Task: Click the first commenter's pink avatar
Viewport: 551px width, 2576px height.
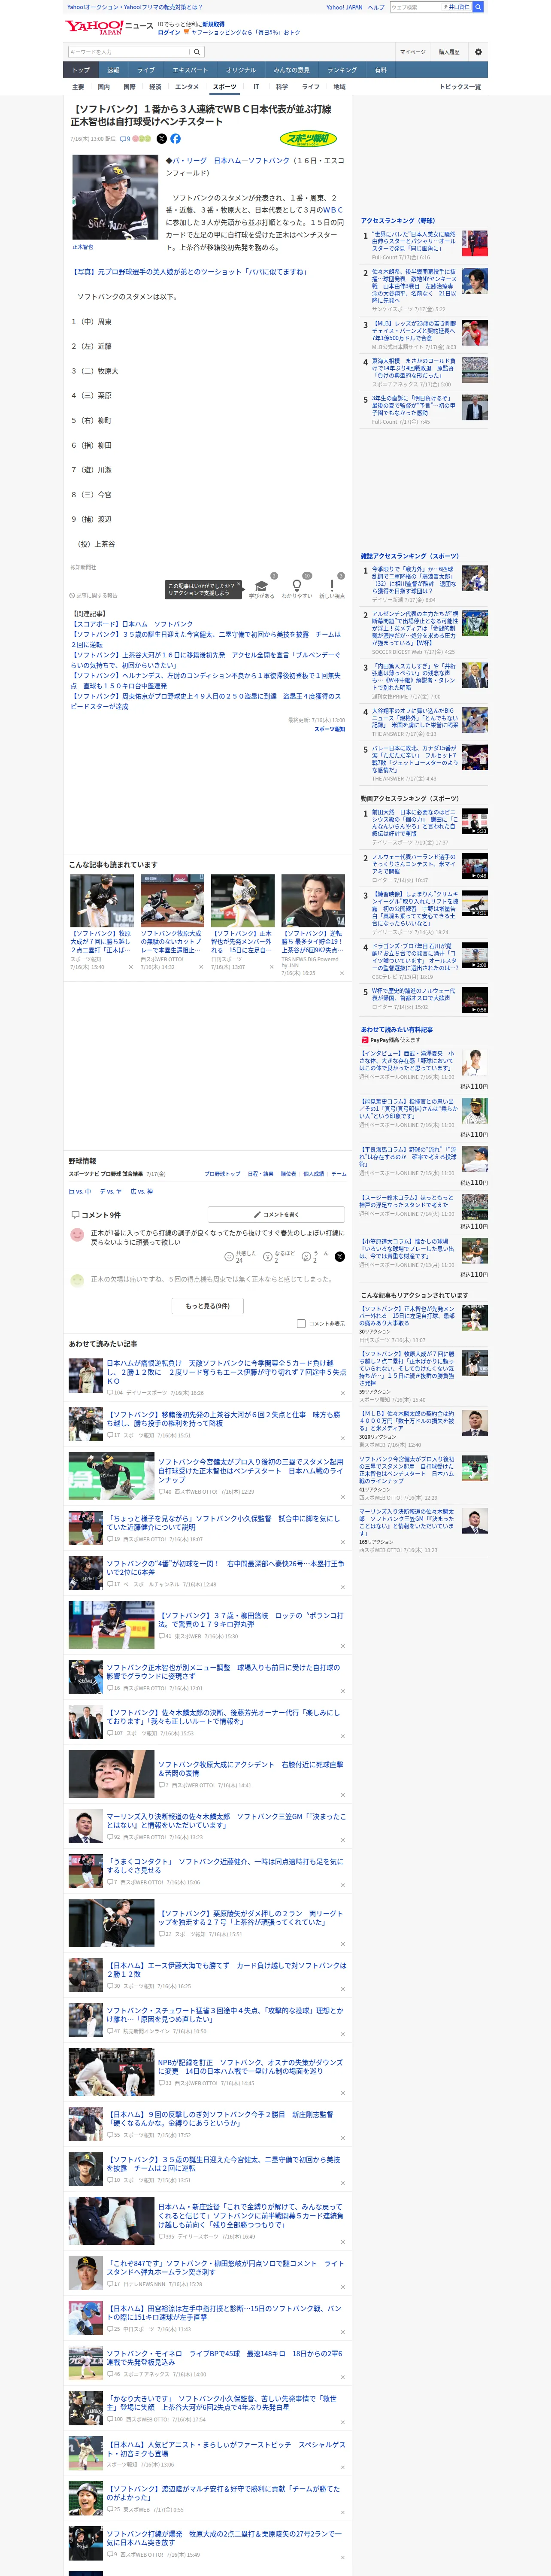Action: (77, 1235)
